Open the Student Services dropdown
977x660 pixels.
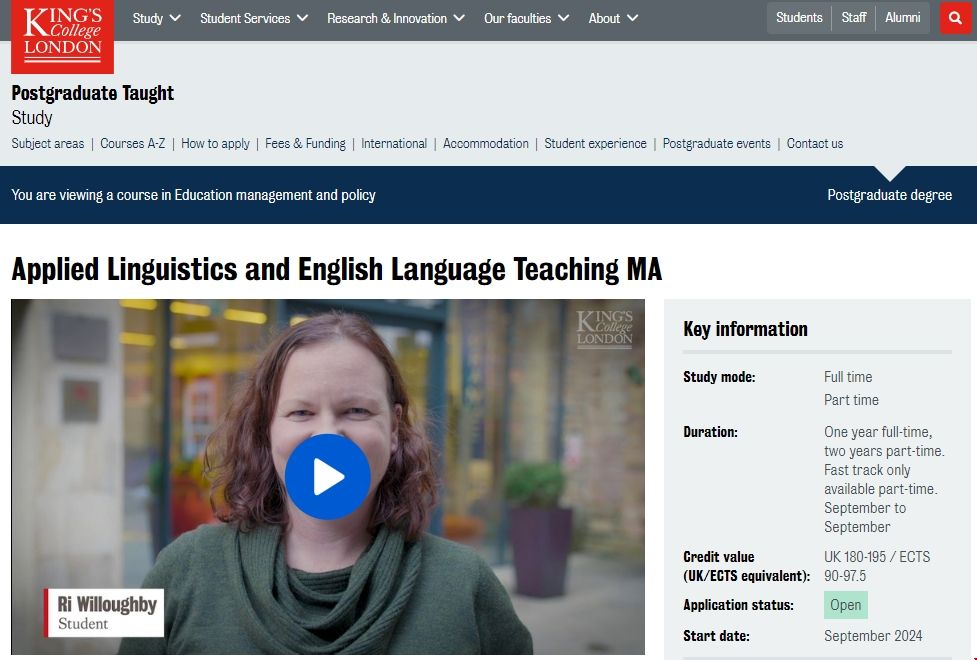pos(254,18)
